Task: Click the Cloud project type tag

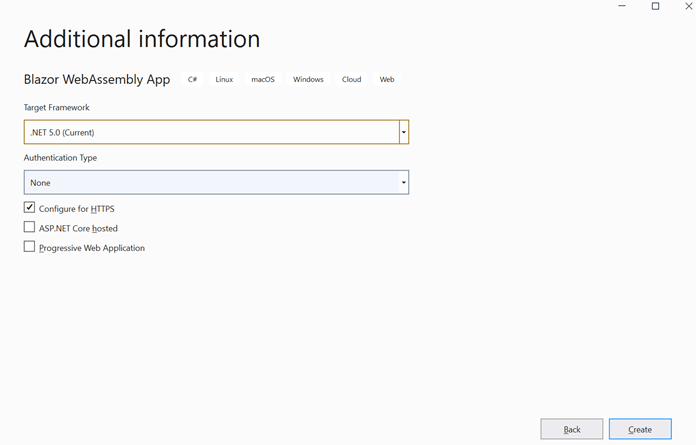Action: click(x=351, y=79)
